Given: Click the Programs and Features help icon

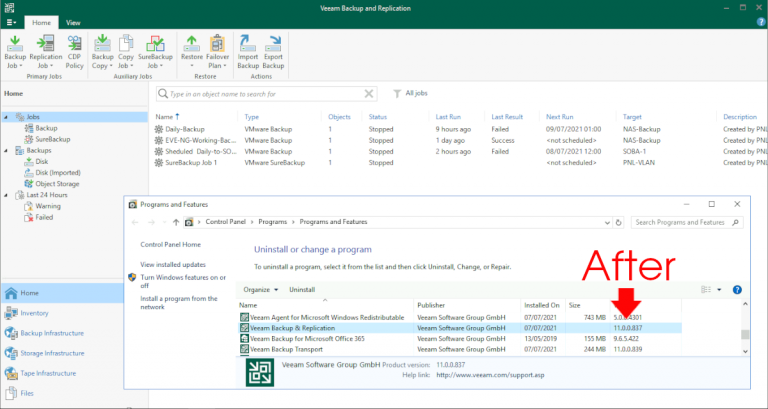Looking at the screenshot, I should point(737,289).
